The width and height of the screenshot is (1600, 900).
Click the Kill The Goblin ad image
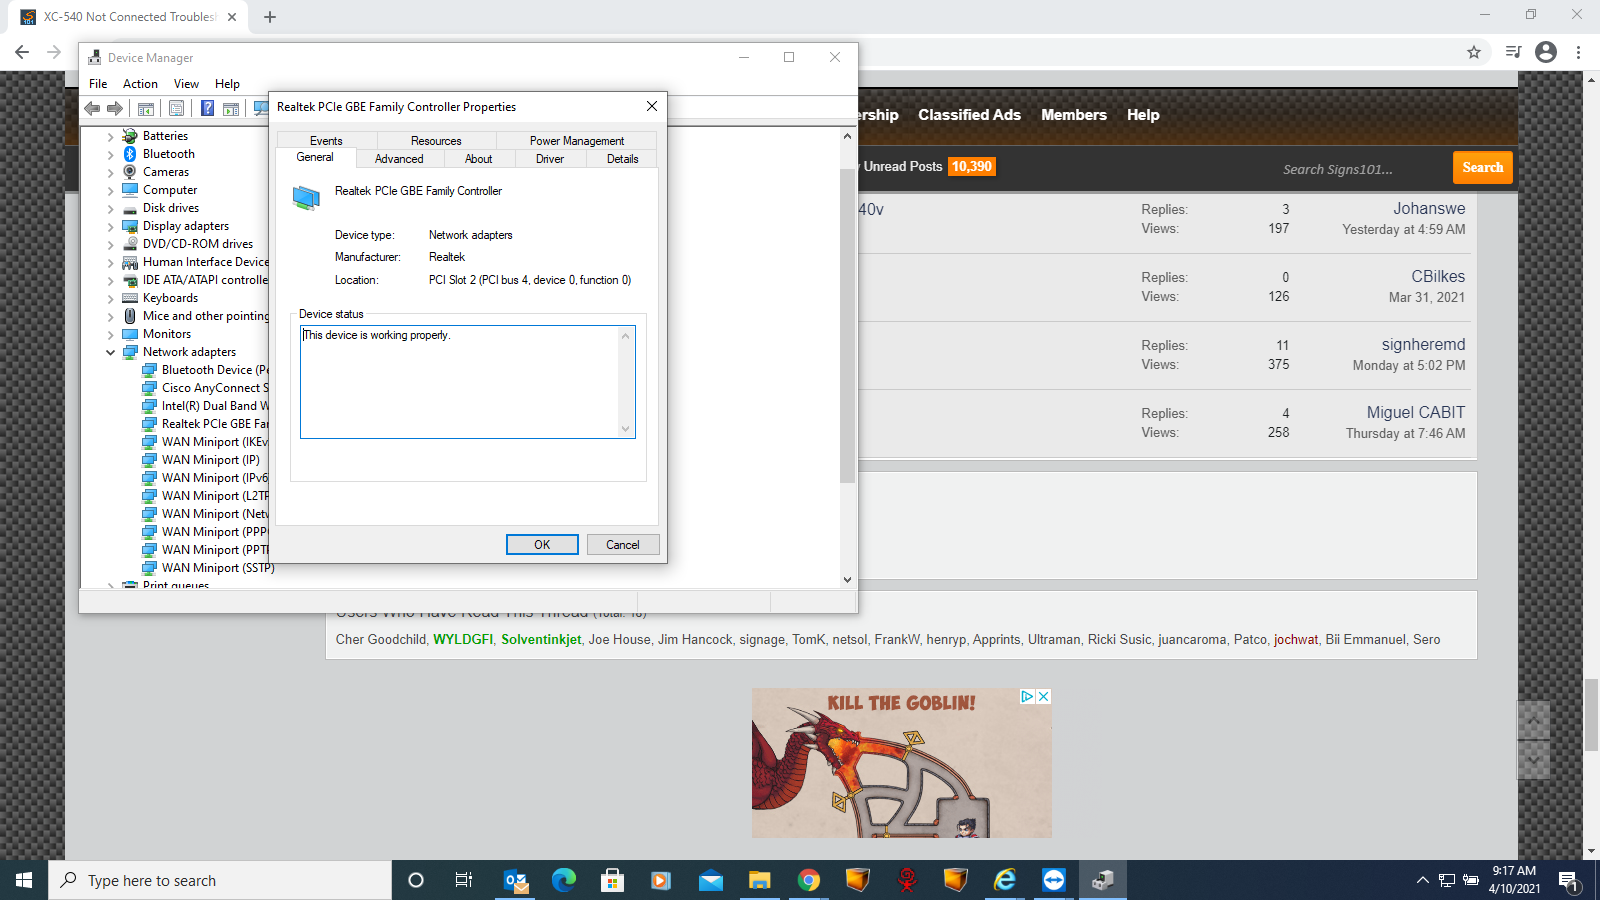901,763
